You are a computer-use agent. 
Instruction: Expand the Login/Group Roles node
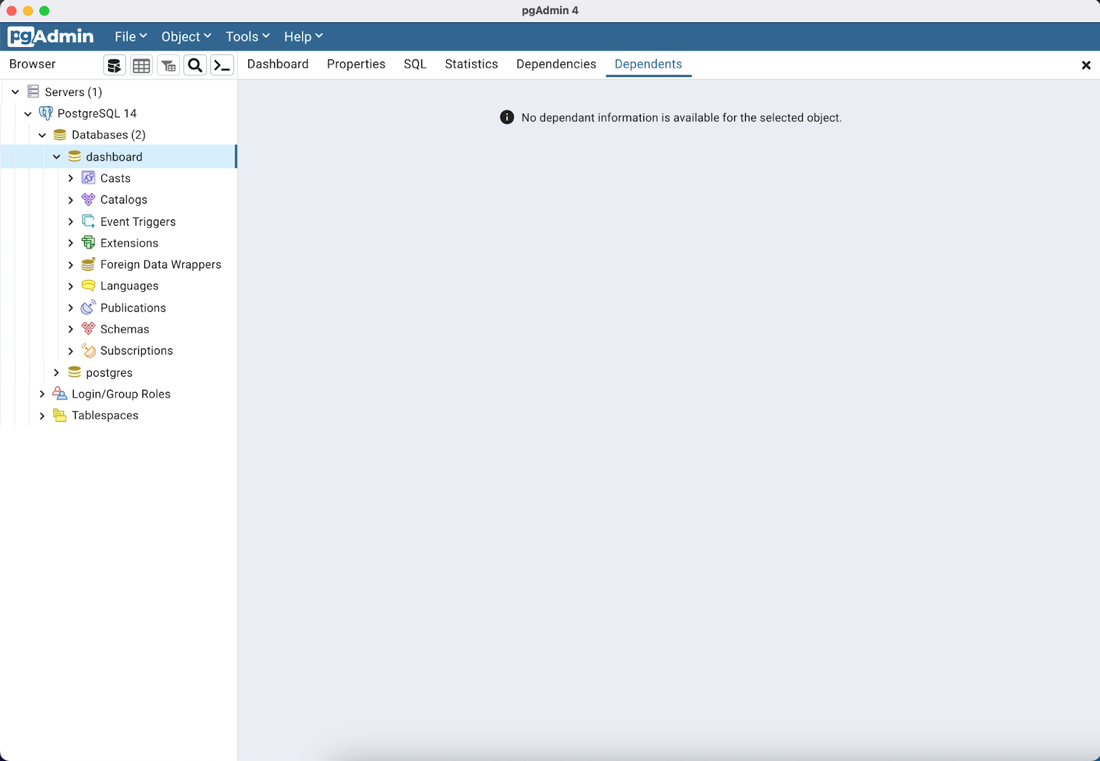[x=42, y=394]
